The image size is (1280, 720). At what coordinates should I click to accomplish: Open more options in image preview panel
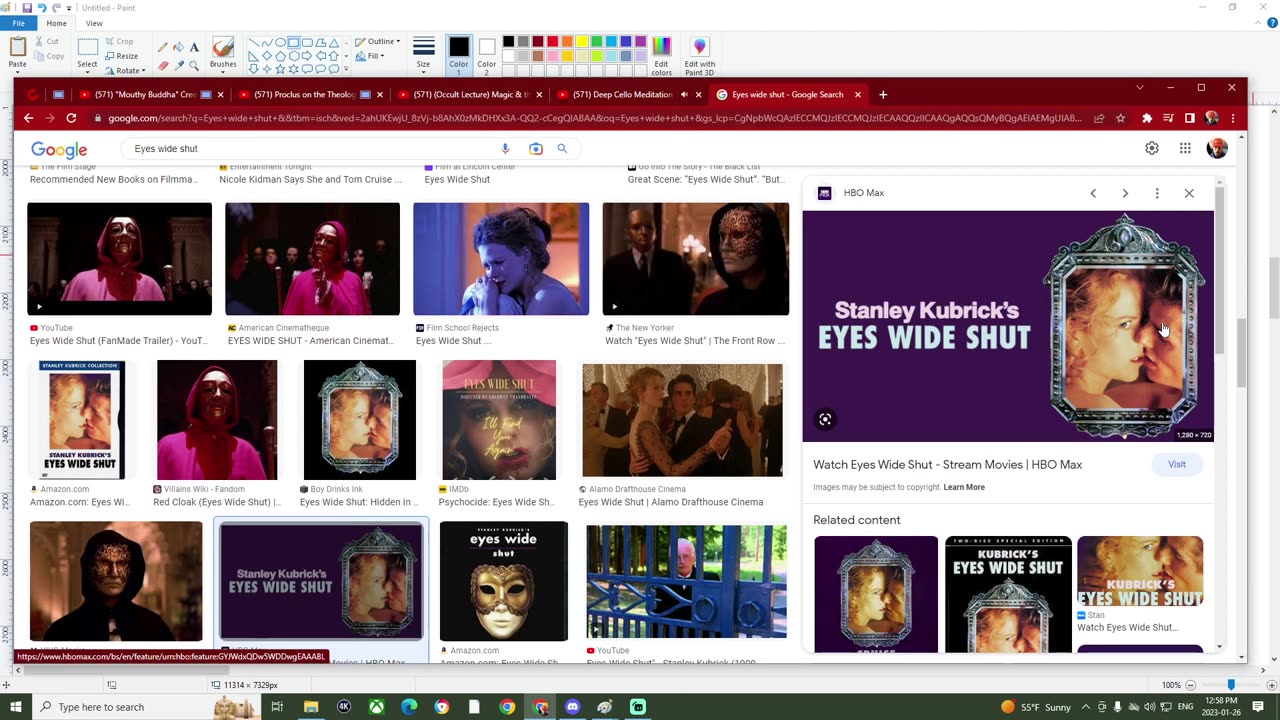[1157, 193]
